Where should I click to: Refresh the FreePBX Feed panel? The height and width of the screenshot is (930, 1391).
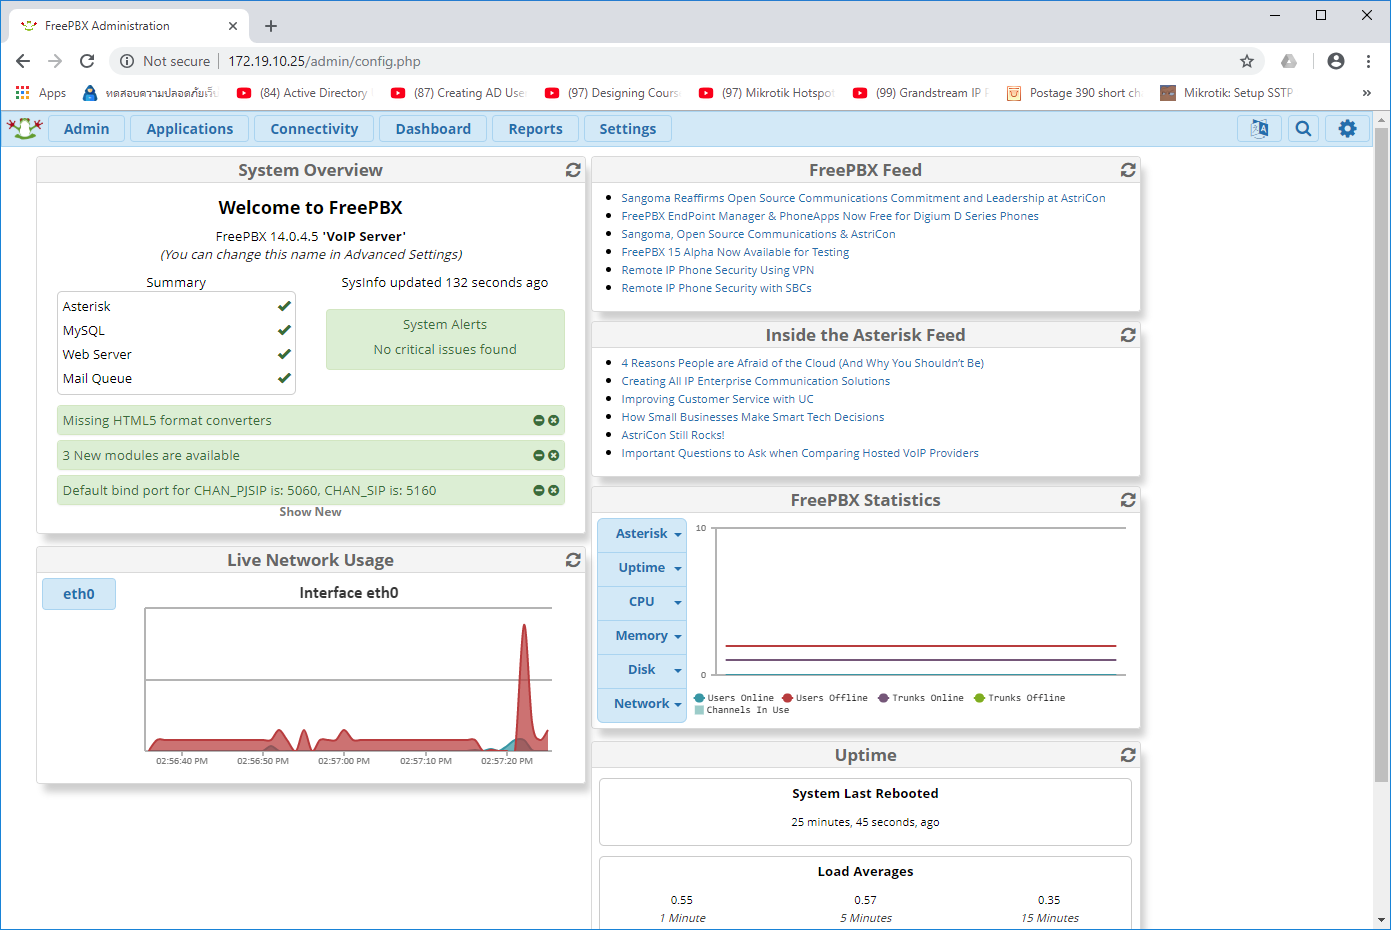coord(1128,170)
